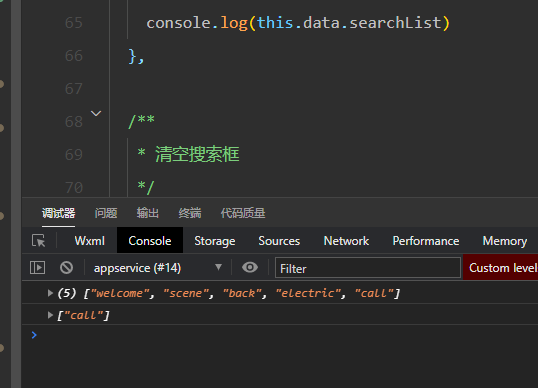Select the 终端 panel tab
The height and width of the screenshot is (388, 538).
point(190,213)
